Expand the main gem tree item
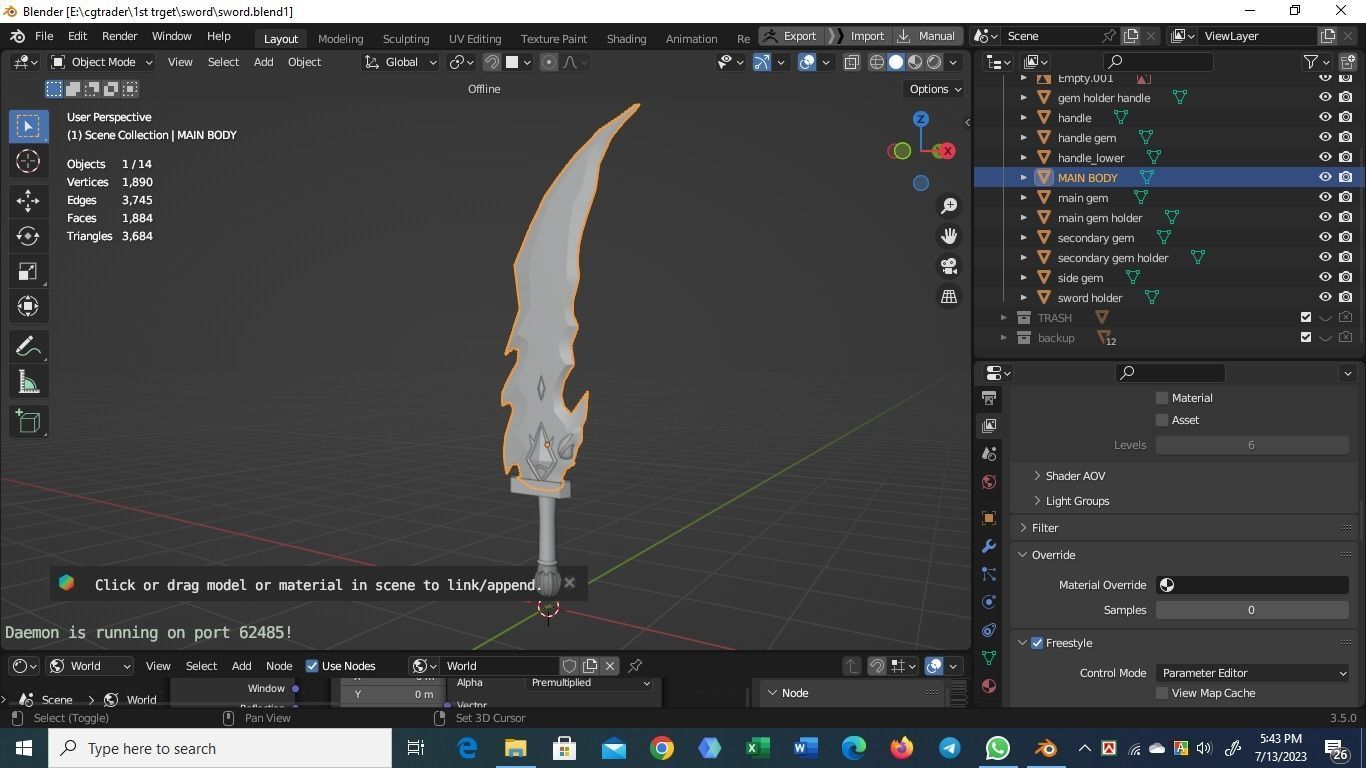 click(x=1023, y=198)
